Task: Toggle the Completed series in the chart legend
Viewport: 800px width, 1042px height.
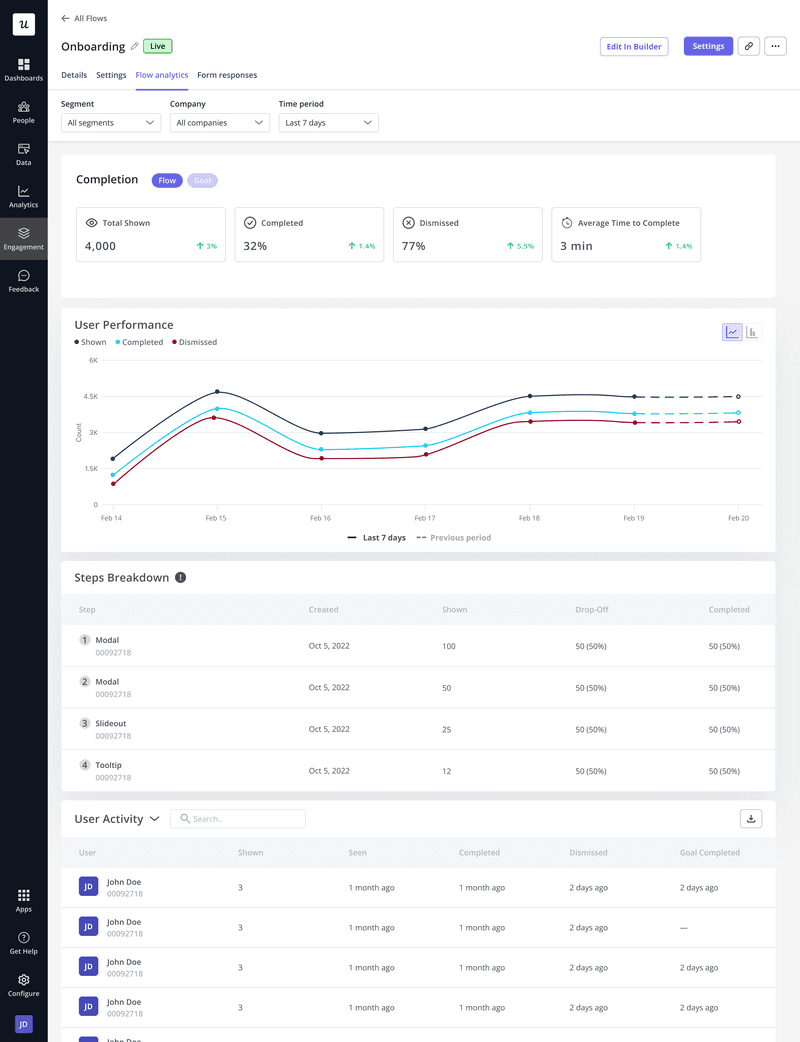Action: pos(140,342)
